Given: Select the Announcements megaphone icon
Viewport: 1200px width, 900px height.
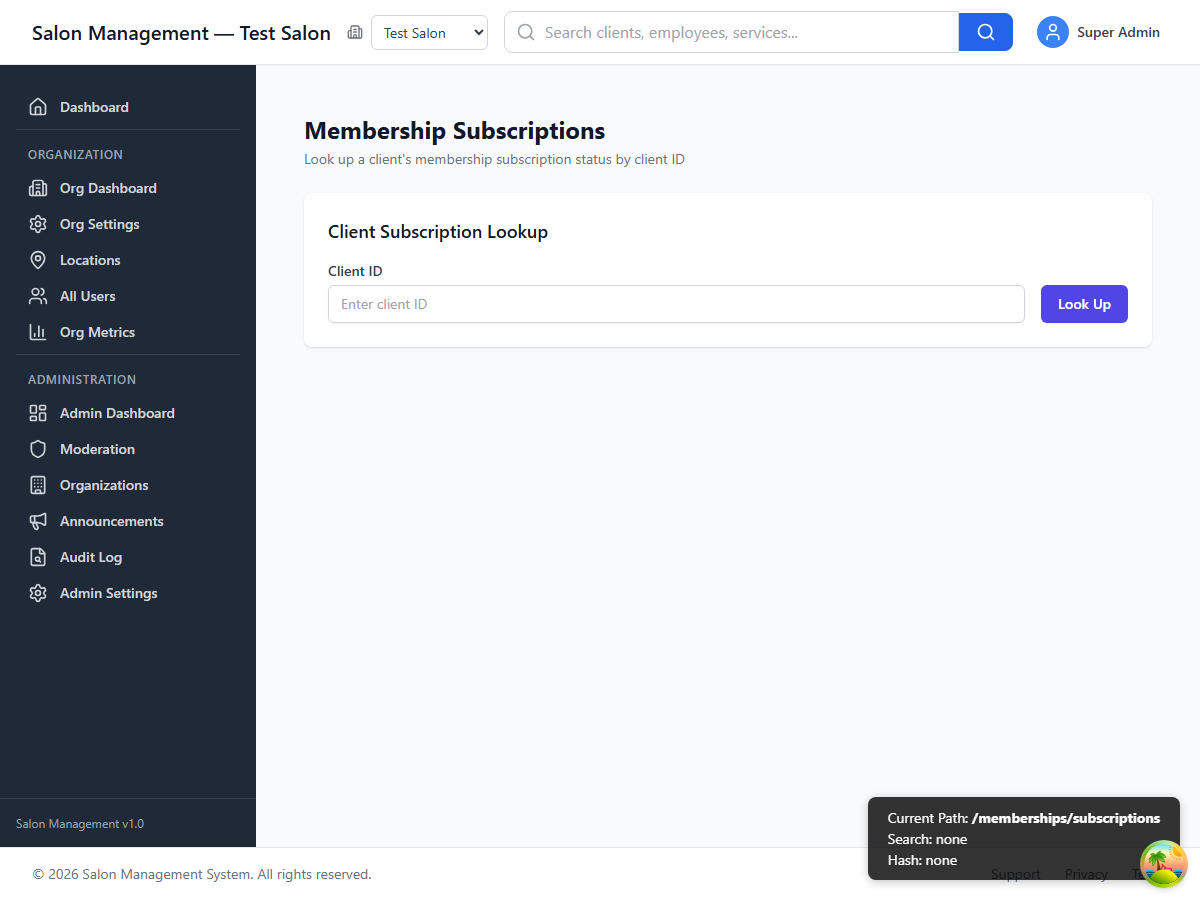Looking at the screenshot, I should coord(38,521).
